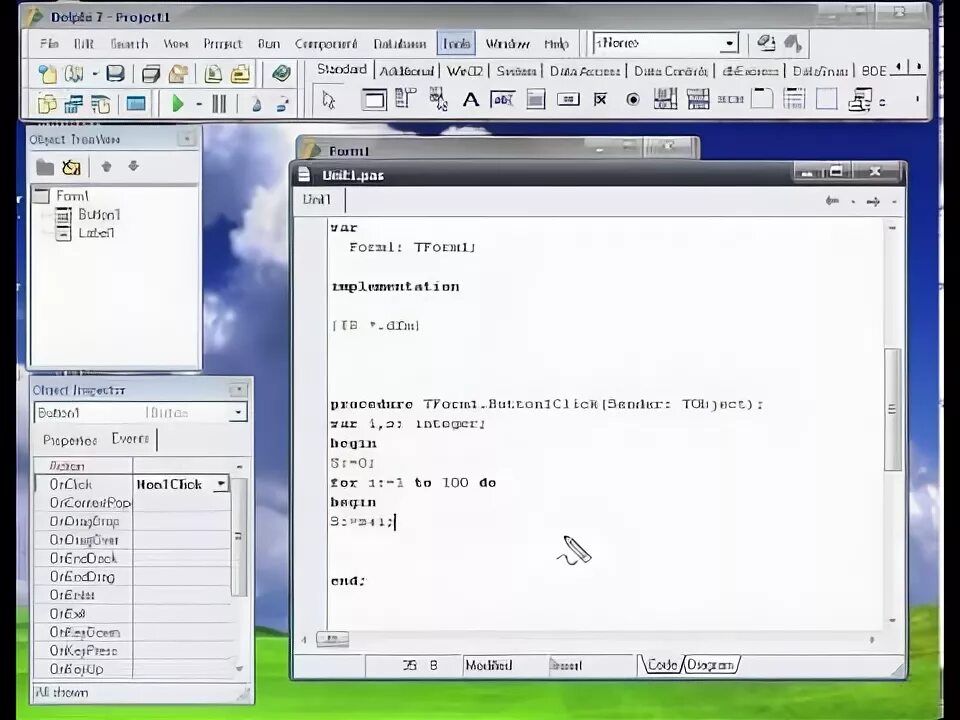Click the Step Over debug icon

[283, 104]
